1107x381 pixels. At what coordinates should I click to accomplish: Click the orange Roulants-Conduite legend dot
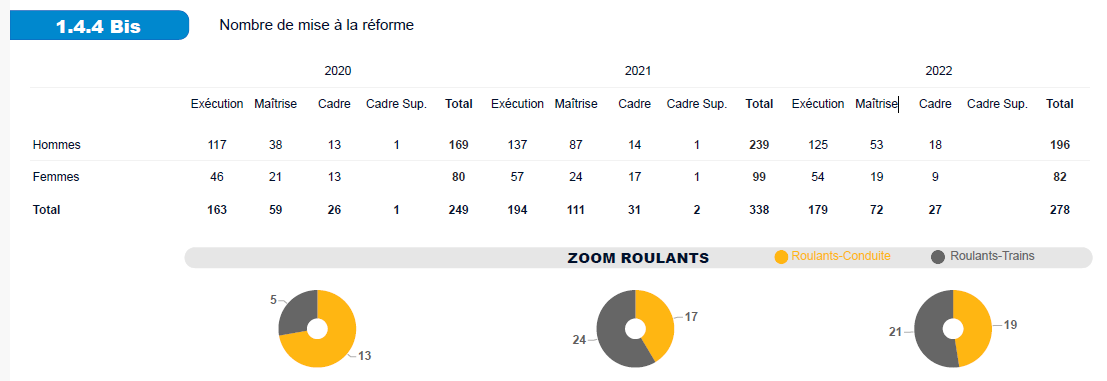(x=782, y=258)
